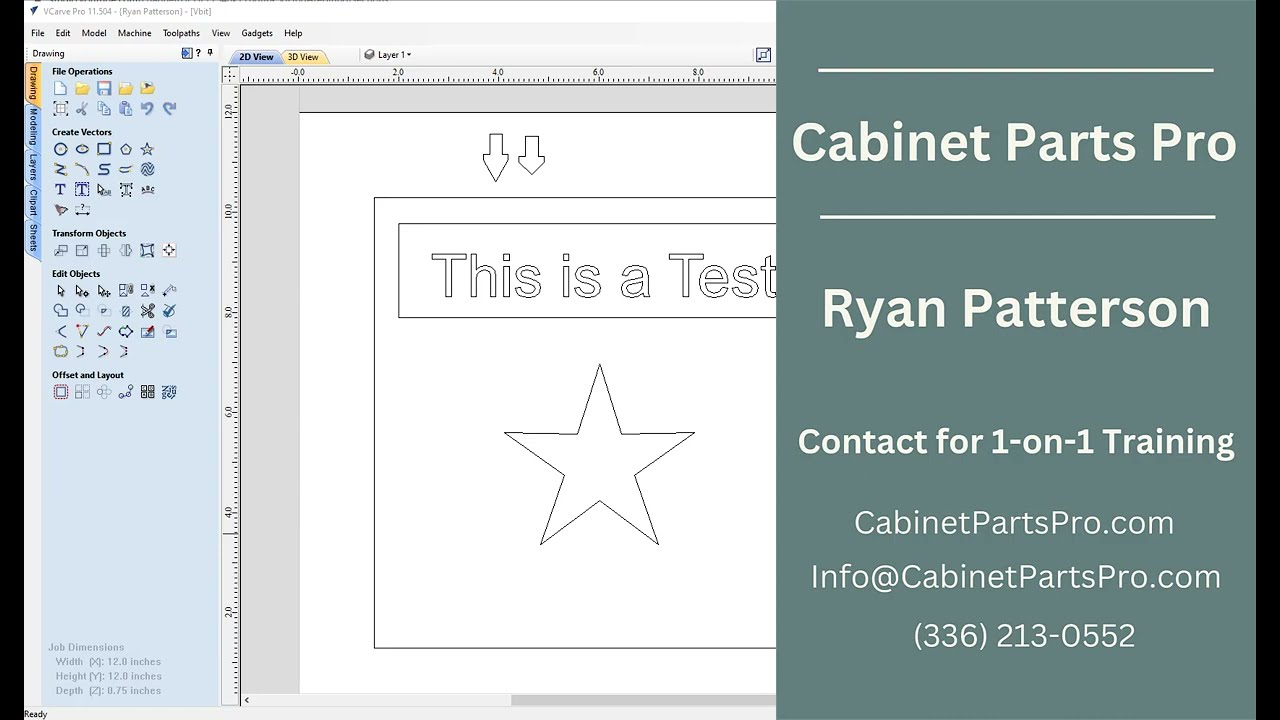Open the Align Objects tool

point(169,251)
